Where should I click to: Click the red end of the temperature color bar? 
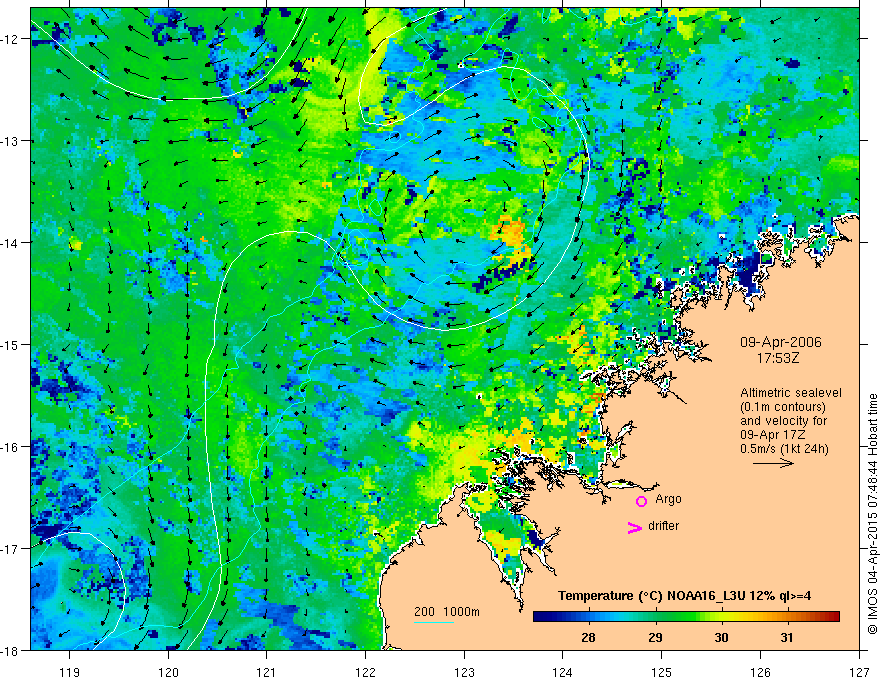pyautogui.click(x=833, y=617)
